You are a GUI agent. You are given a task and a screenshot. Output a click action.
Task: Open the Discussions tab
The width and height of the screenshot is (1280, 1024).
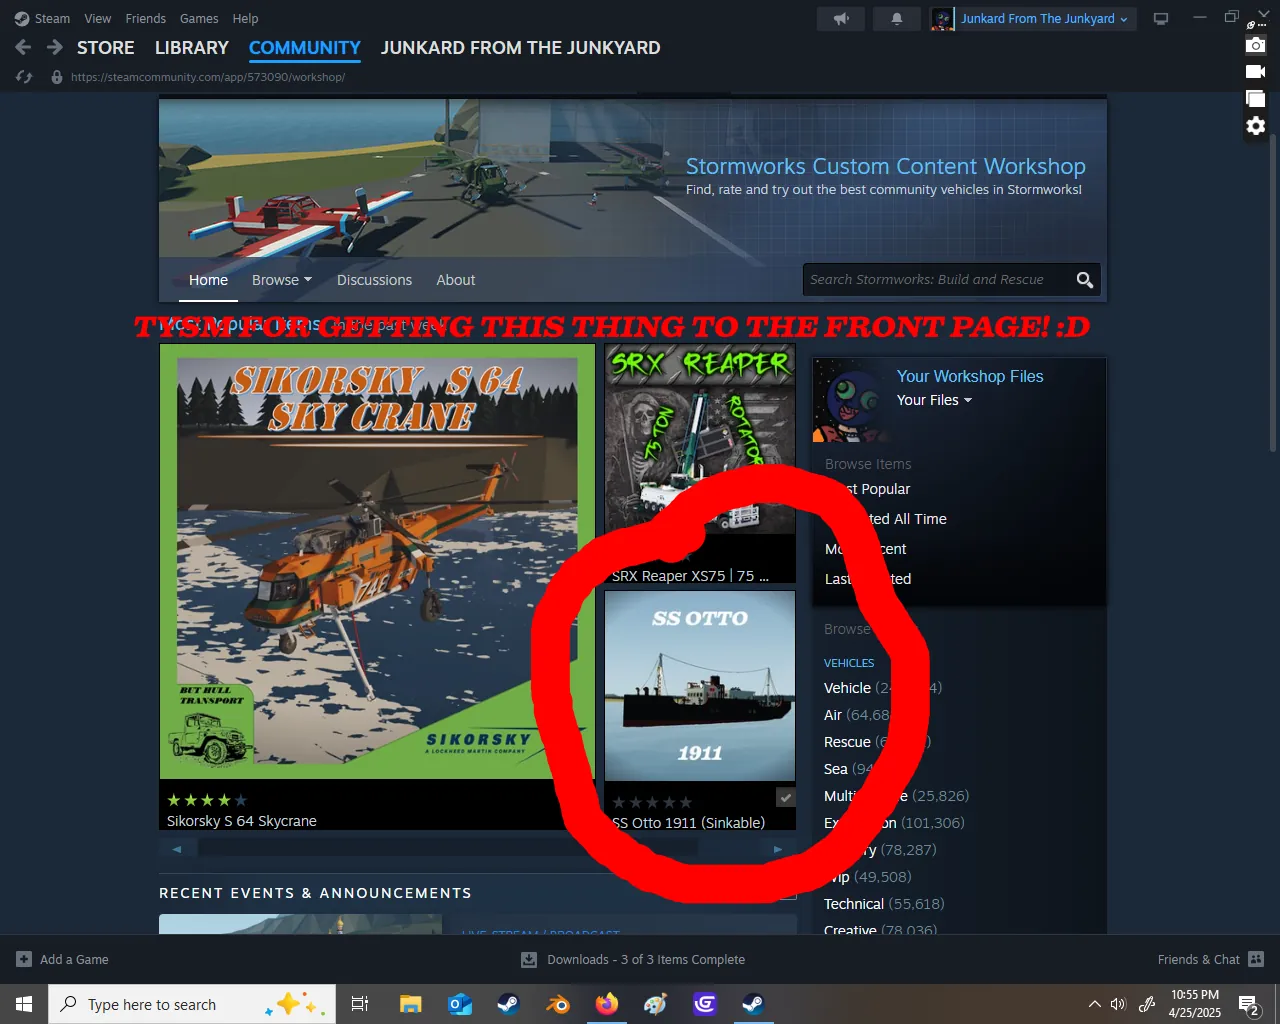pyautogui.click(x=374, y=280)
